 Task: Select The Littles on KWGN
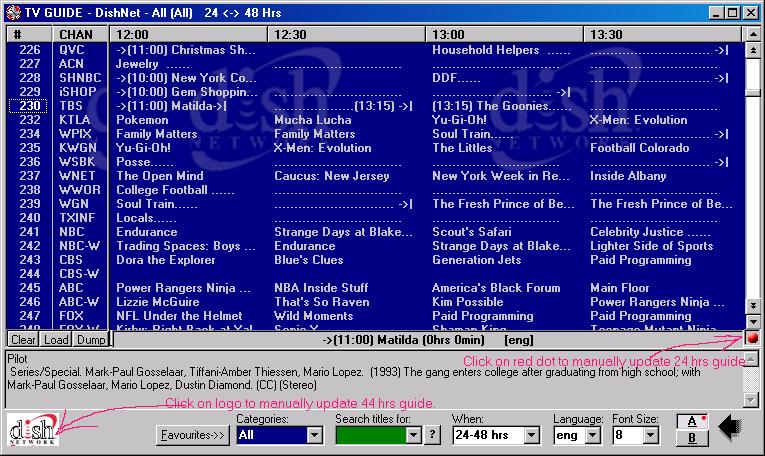(x=462, y=148)
